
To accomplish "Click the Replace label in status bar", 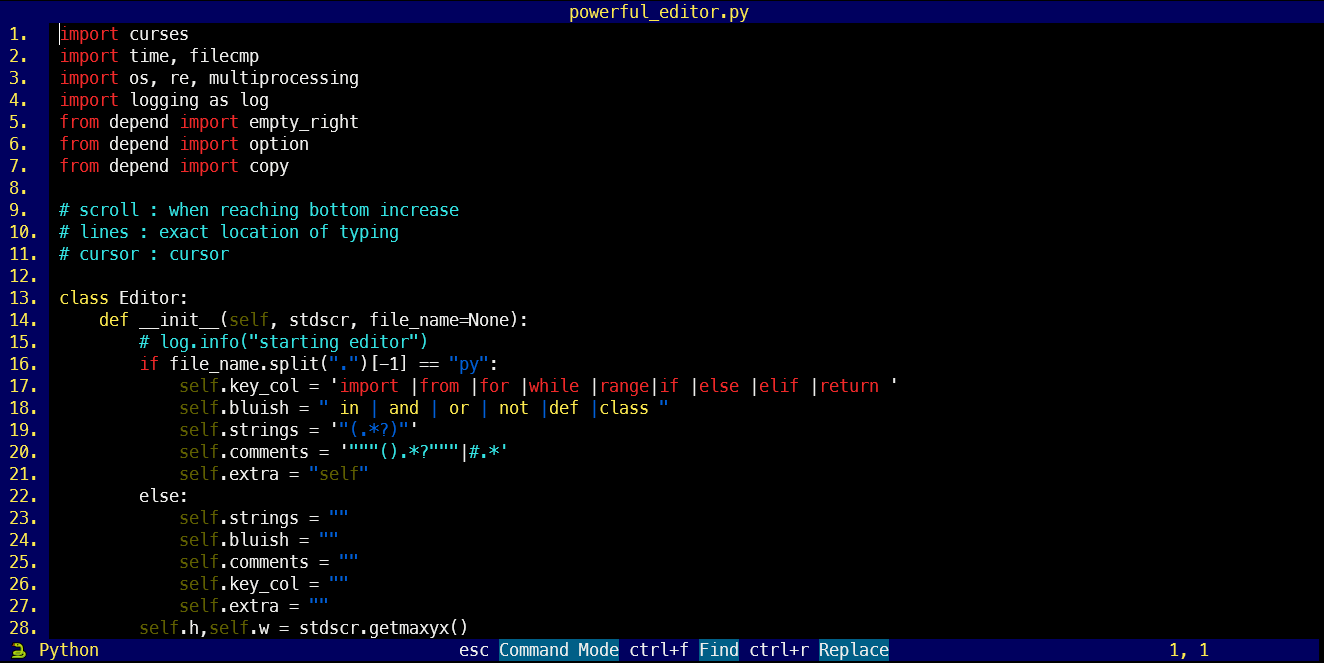I will pyautogui.click(x=854, y=650).
